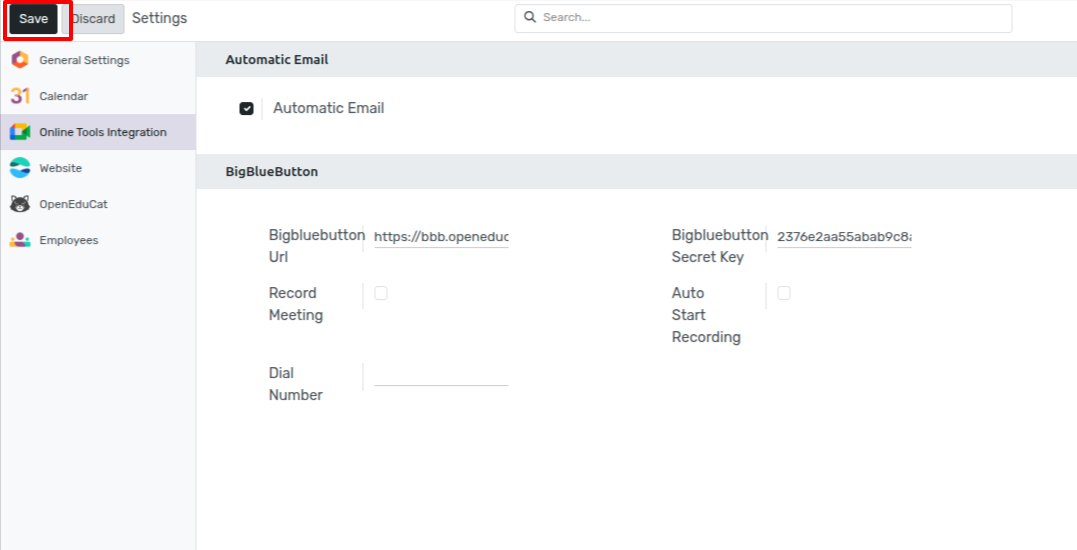Image resolution: width=1077 pixels, height=550 pixels.
Task: Tick the Auto Start Recording checkbox
Action: (784, 293)
